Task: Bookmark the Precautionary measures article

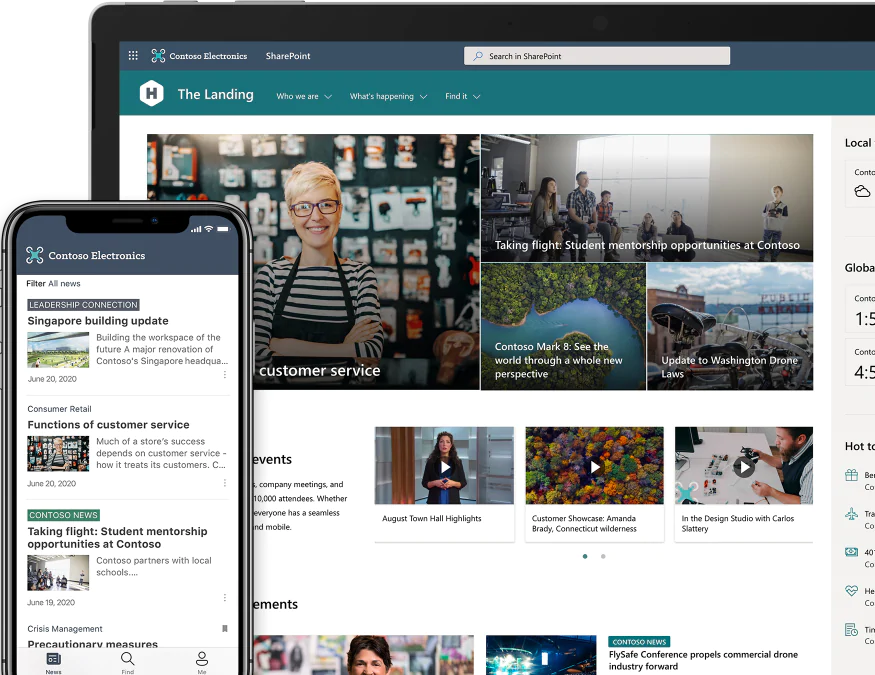Action: tap(224, 629)
